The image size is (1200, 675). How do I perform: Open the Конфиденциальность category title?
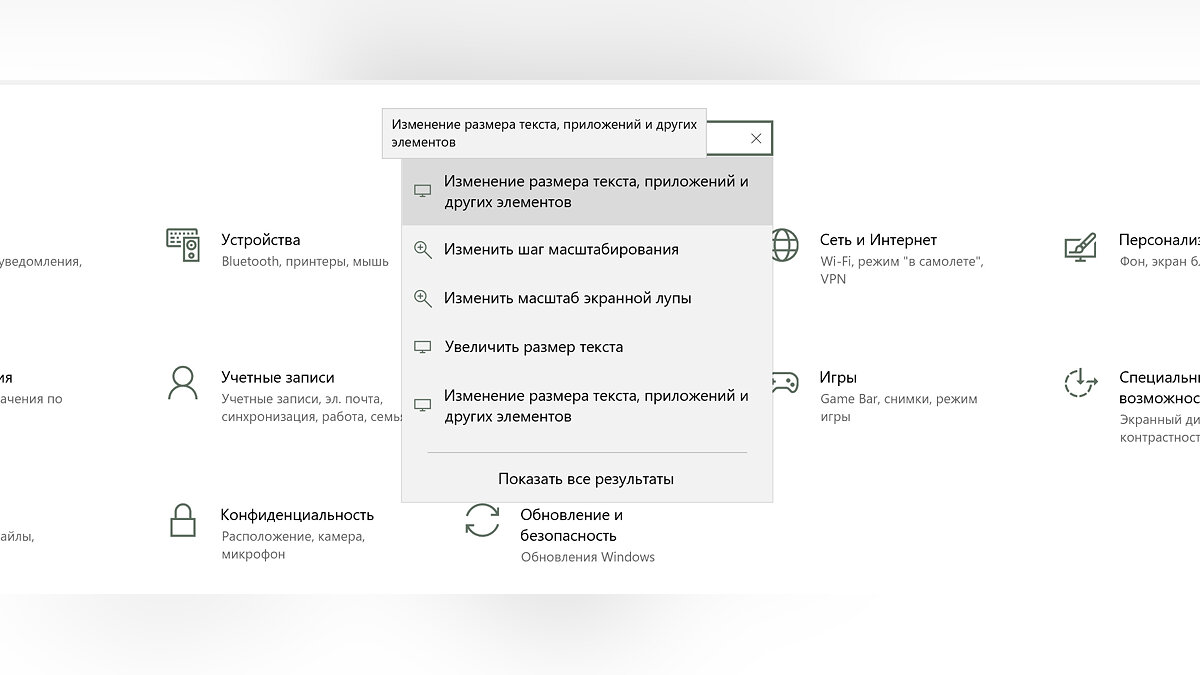297,515
